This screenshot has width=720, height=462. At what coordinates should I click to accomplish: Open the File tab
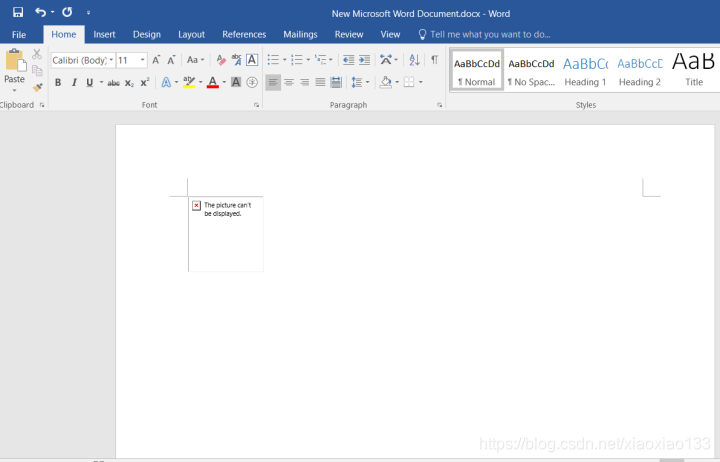pyautogui.click(x=19, y=34)
